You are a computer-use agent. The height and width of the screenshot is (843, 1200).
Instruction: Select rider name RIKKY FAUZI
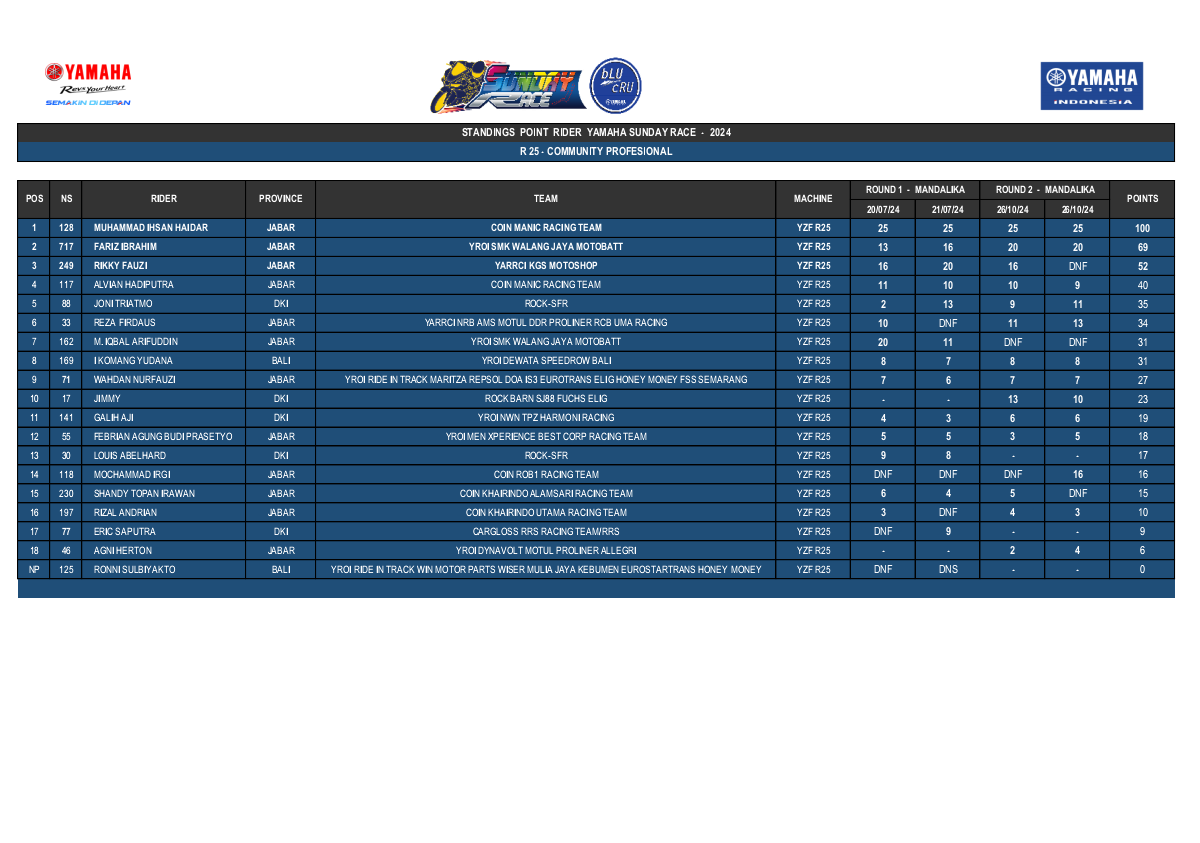click(x=121, y=266)
